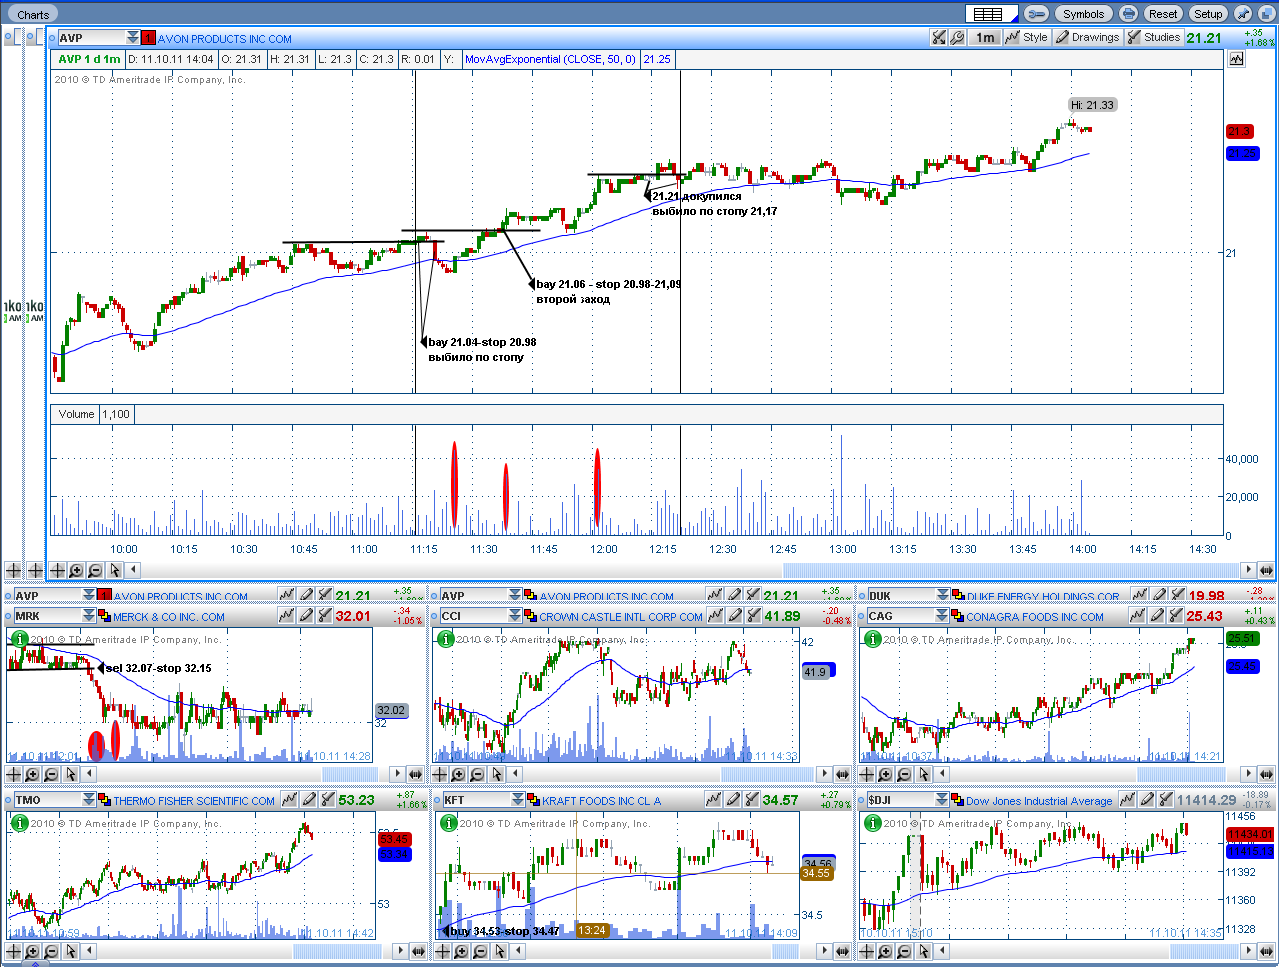Open the $DJI symbol dropdown
1279x967 pixels.
pos(942,800)
